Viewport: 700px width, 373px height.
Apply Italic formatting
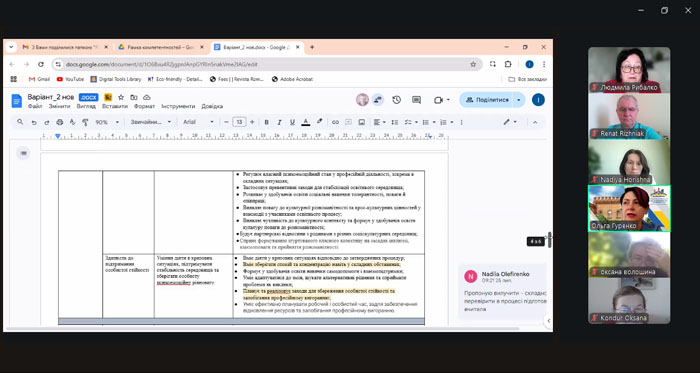[279, 122]
